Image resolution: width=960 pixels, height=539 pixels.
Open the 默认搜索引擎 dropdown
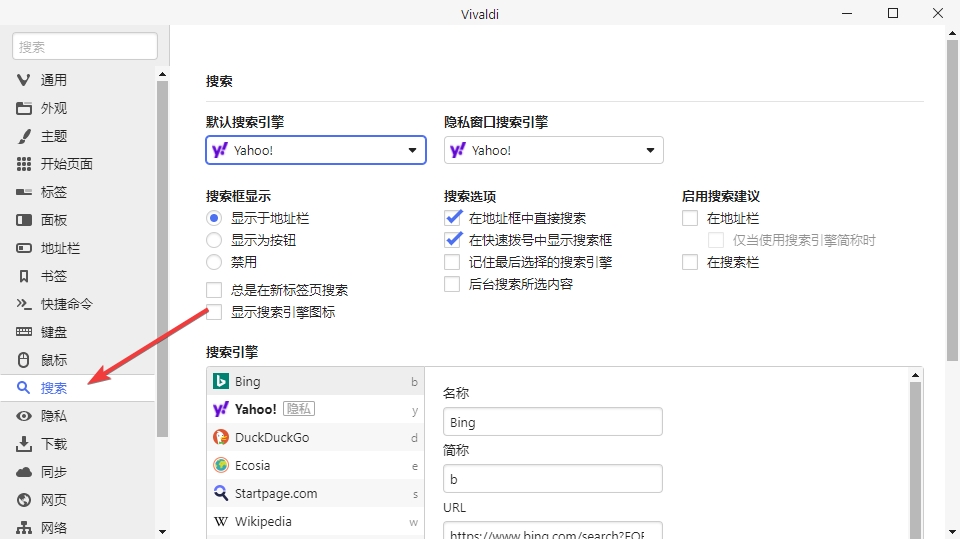[316, 150]
